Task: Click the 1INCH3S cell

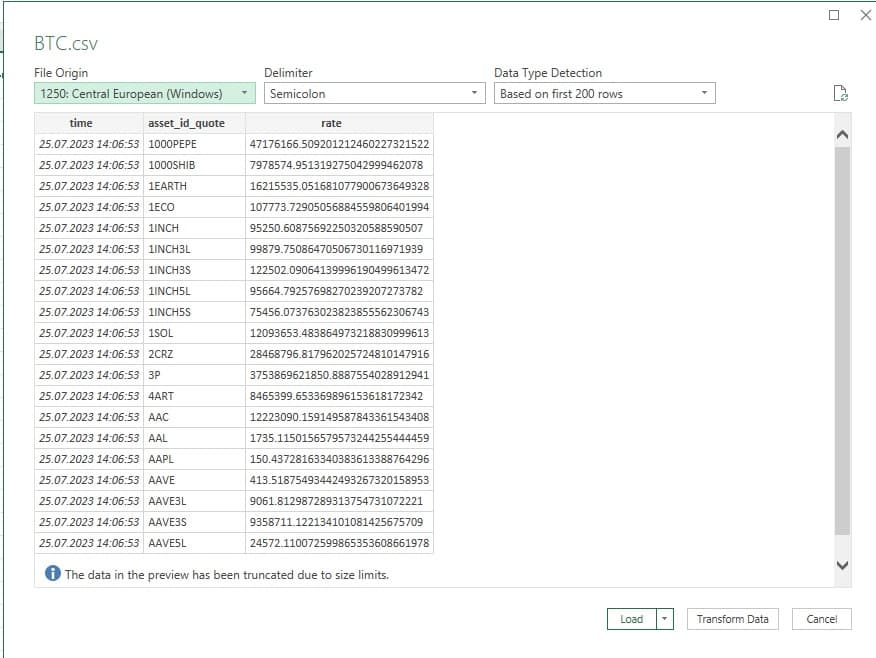Action: pyautogui.click(x=194, y=270)
